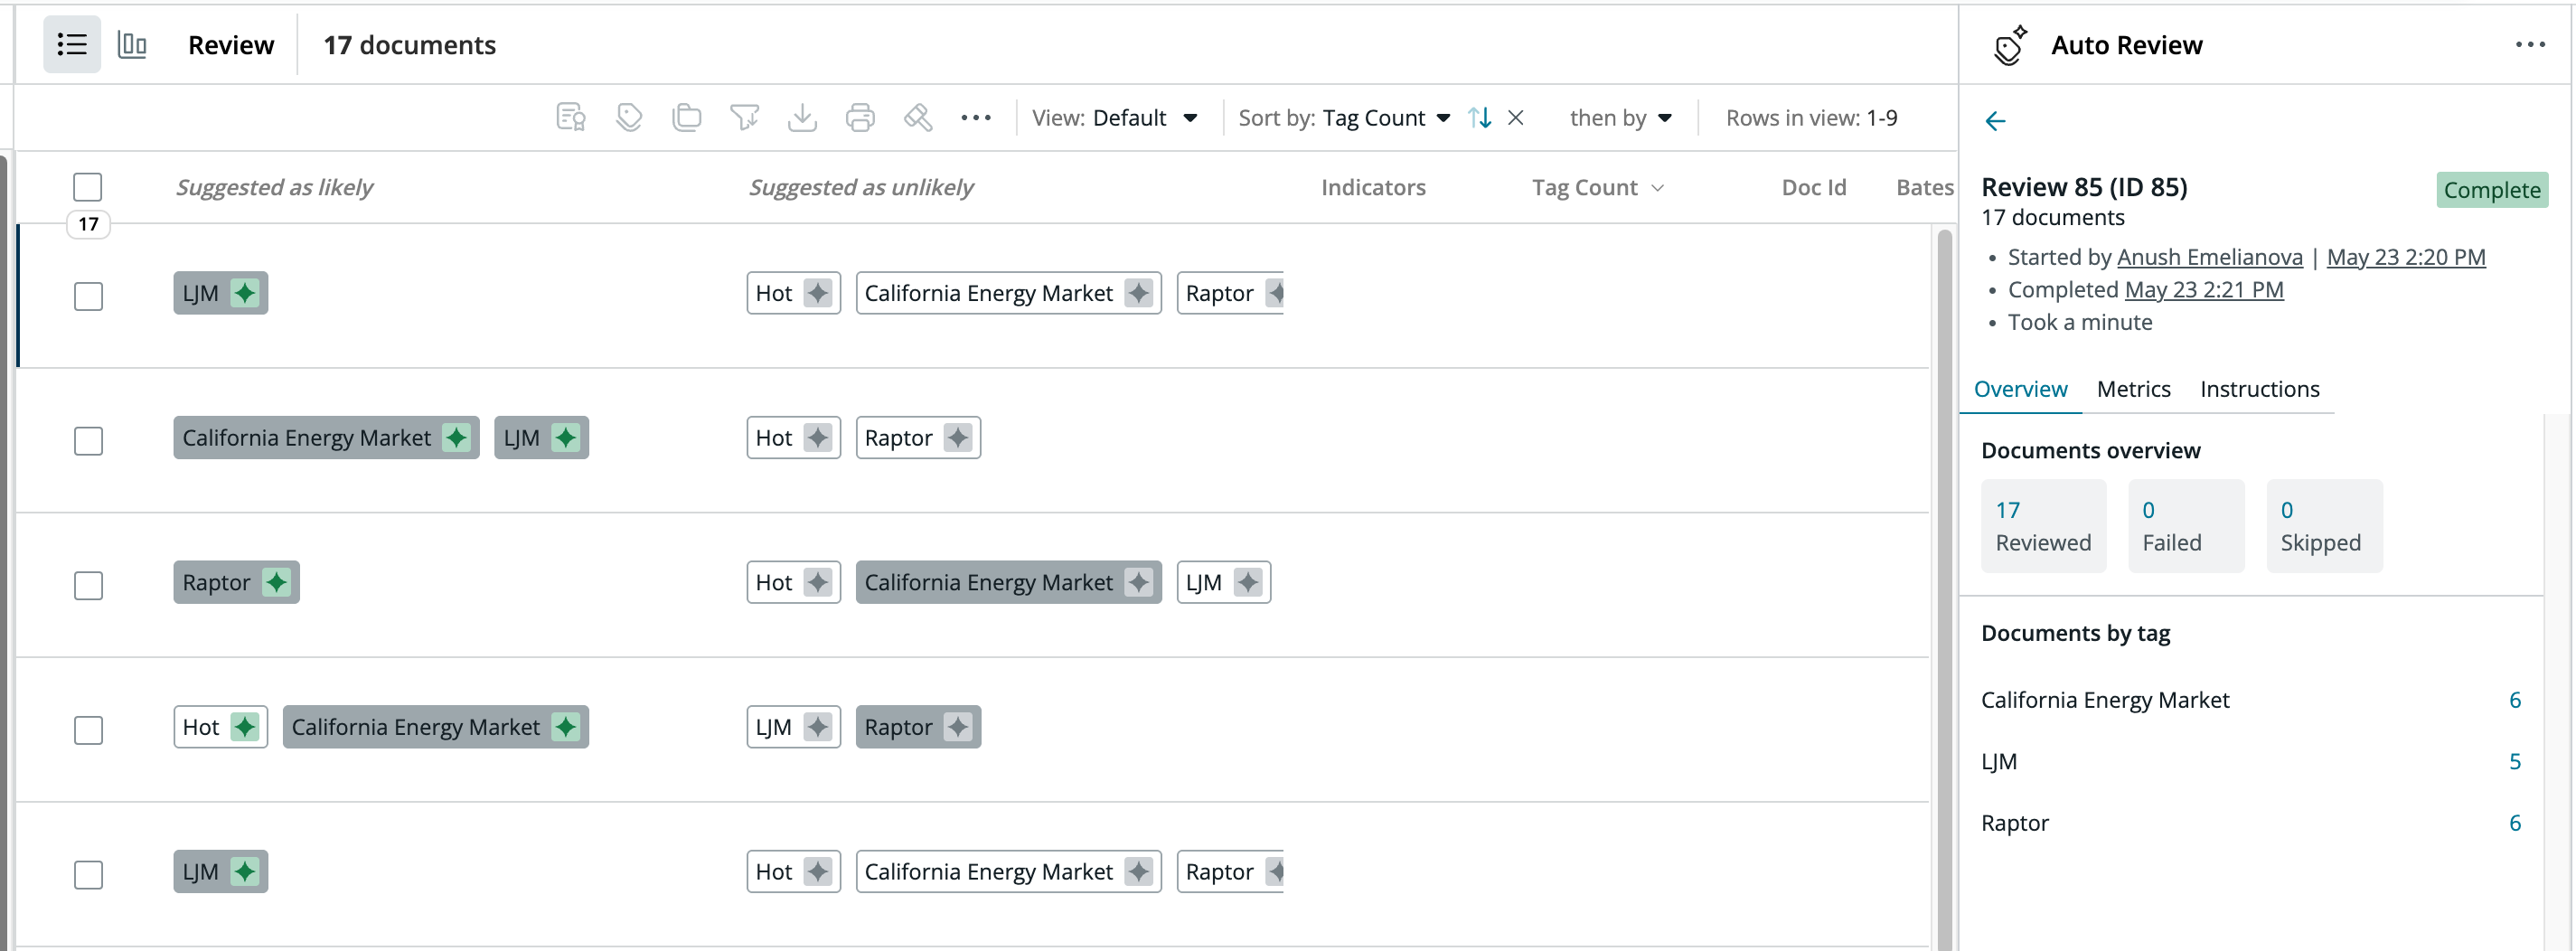The height and width of the screenshot is (951, 2576).
Task: Click the May 23 2:21 PM completed link
Action: (x=2204, y=290)
